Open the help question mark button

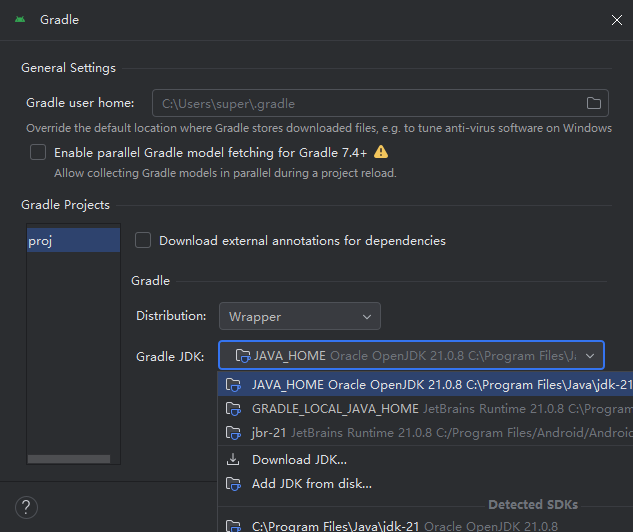pos(27,506)
